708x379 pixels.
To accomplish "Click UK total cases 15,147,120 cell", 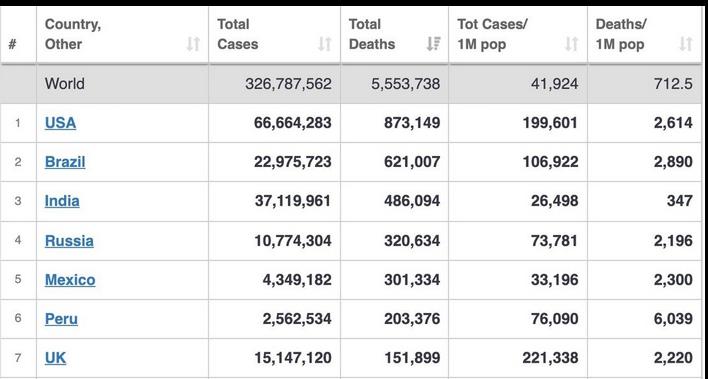I will pyautogui.click(x=293, y=358).
